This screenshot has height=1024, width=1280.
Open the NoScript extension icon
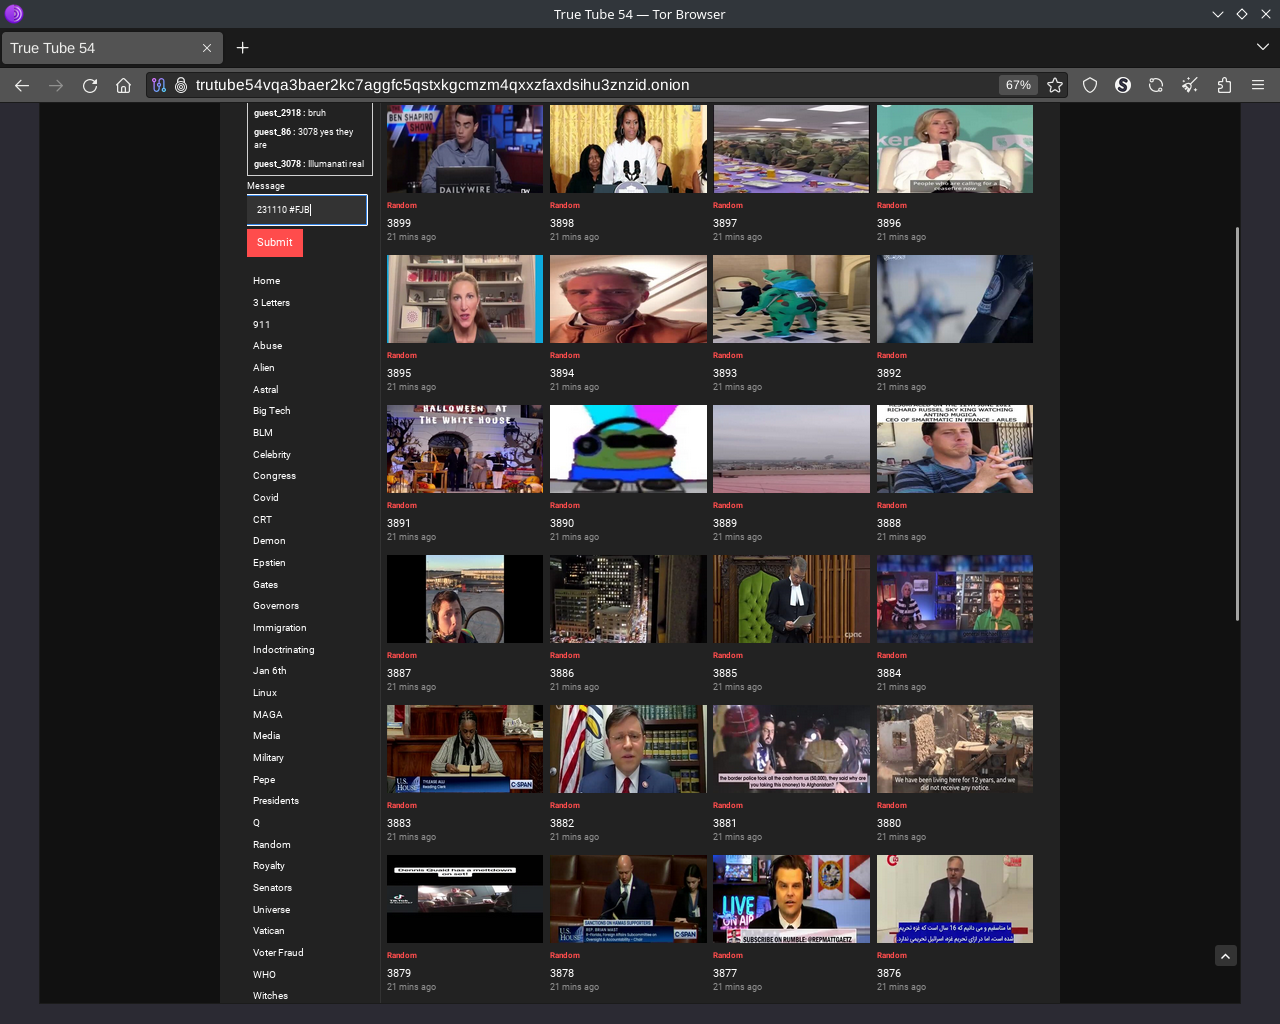1123,85
